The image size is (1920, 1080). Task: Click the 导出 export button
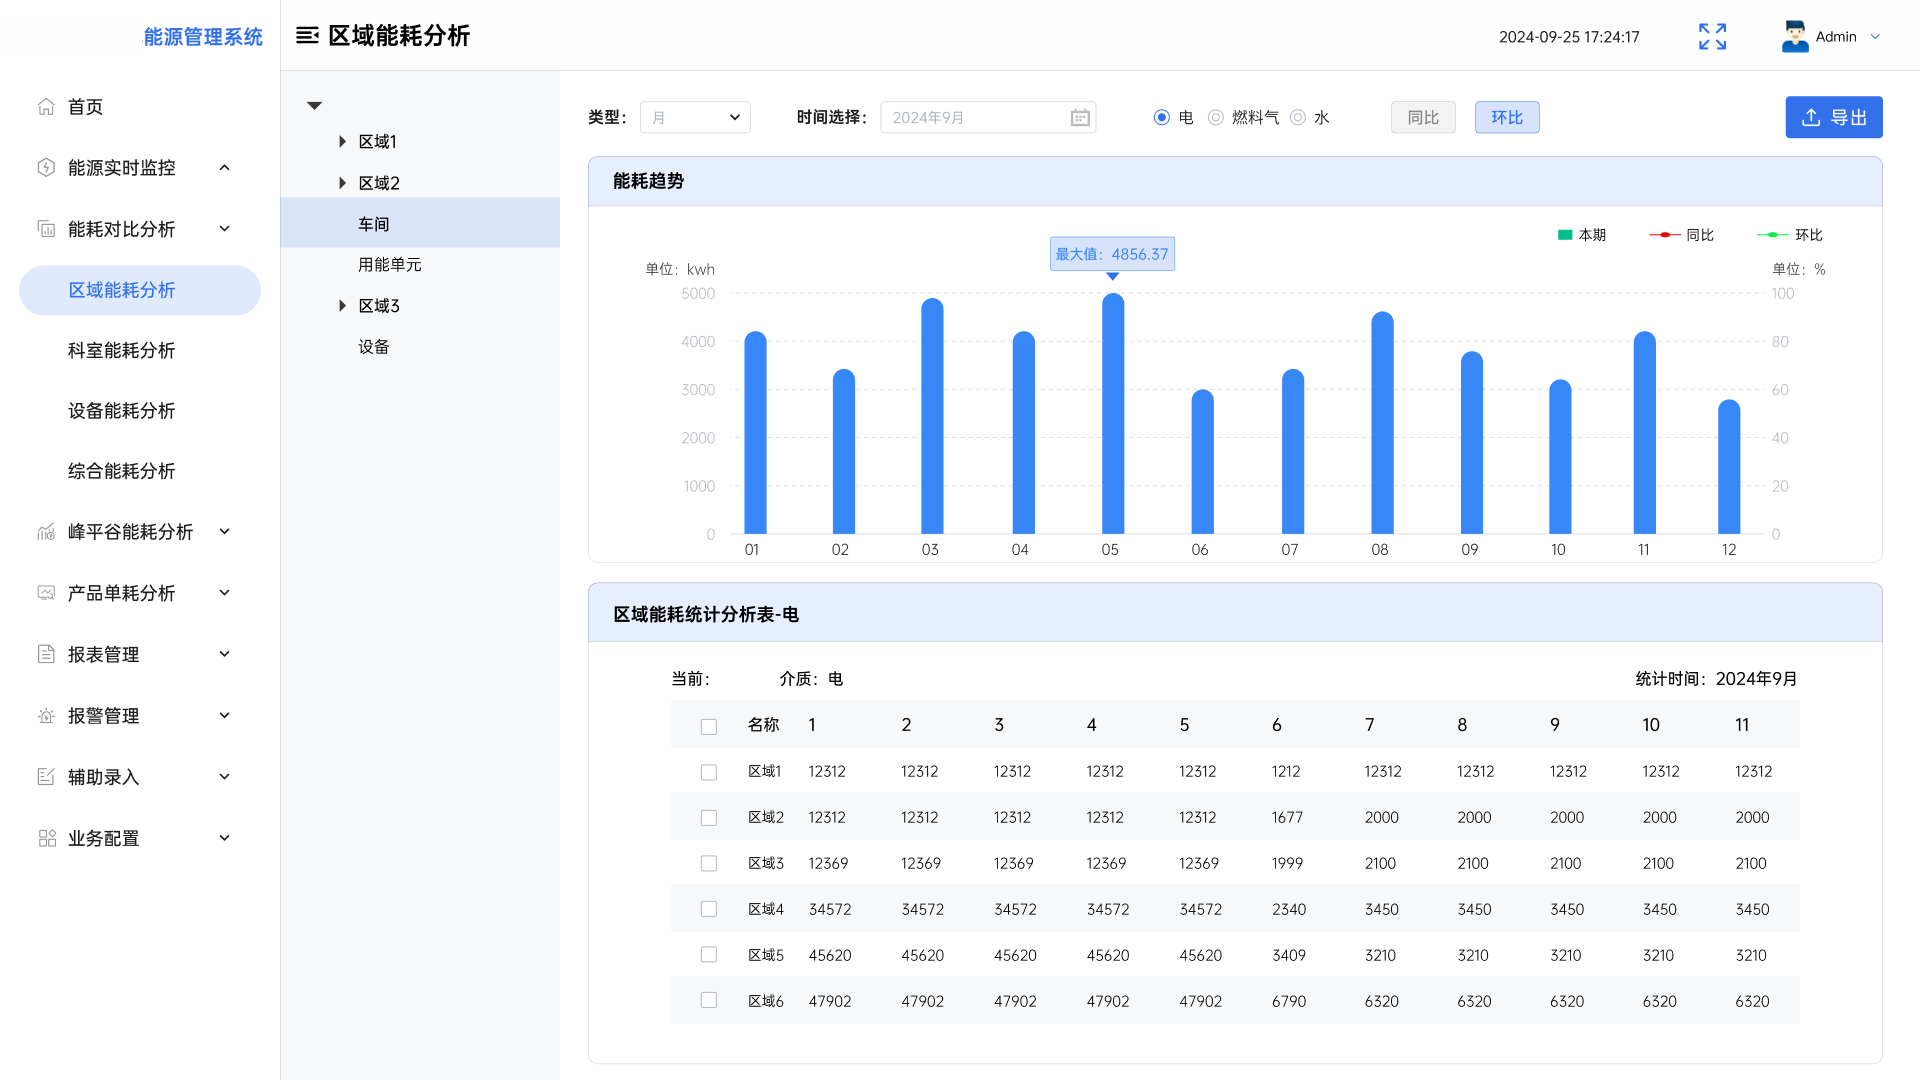[x=1833, y=118]
